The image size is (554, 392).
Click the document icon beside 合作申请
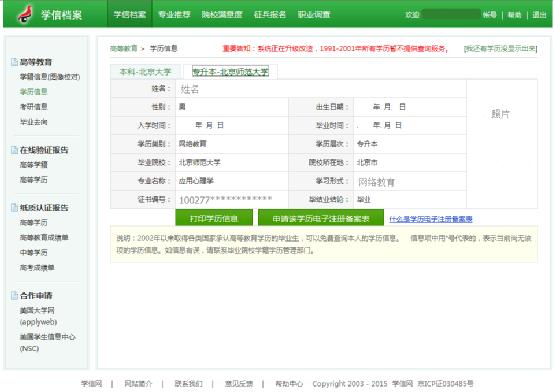pyautogui.click(x=14, y=295)
